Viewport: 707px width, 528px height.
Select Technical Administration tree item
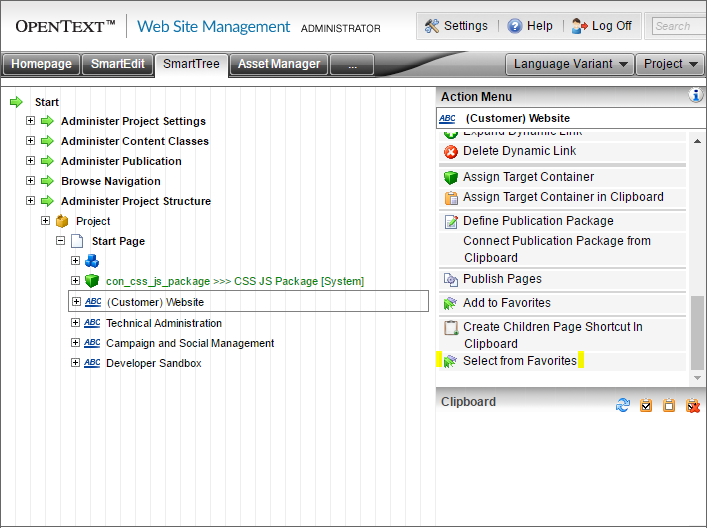tap(164, 323)
